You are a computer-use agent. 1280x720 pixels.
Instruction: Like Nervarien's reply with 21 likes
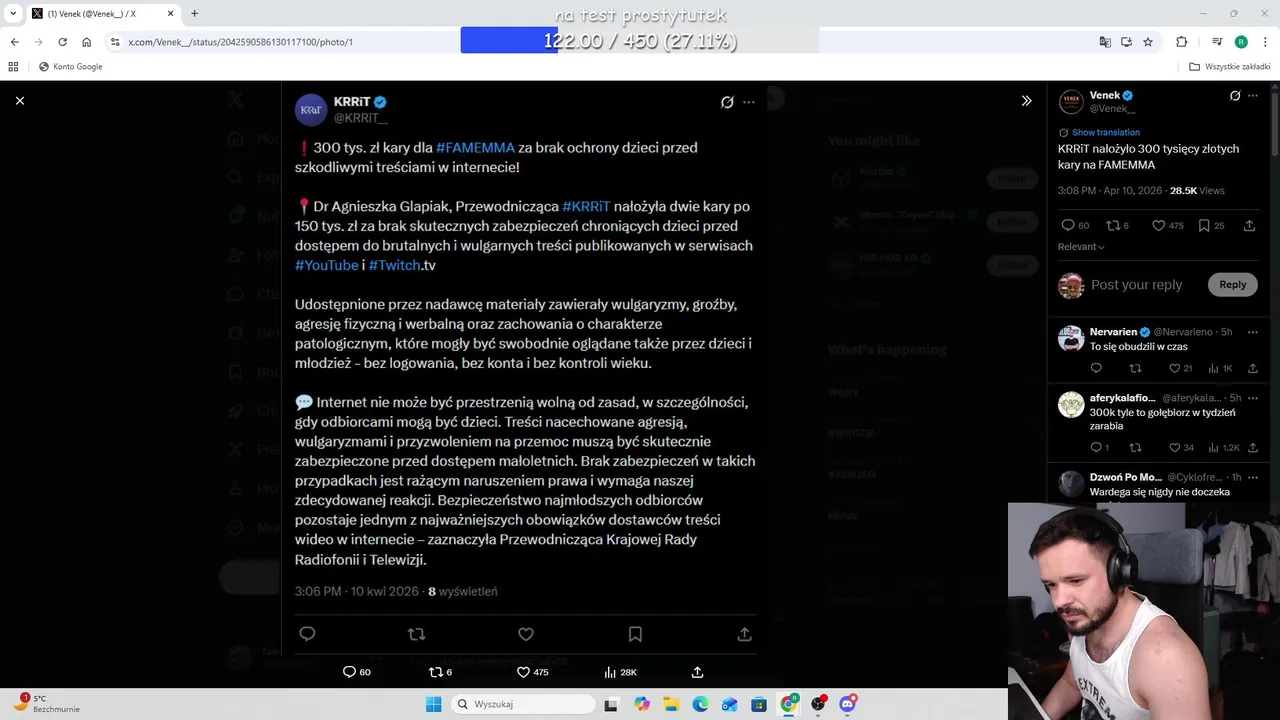[1176, 369]
